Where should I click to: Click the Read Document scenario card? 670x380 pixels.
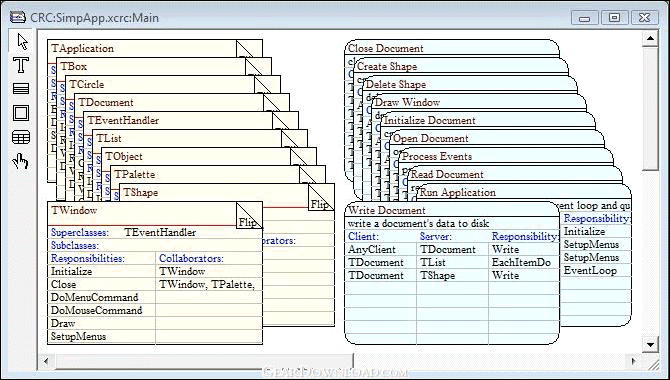click(x=447, y=174)
